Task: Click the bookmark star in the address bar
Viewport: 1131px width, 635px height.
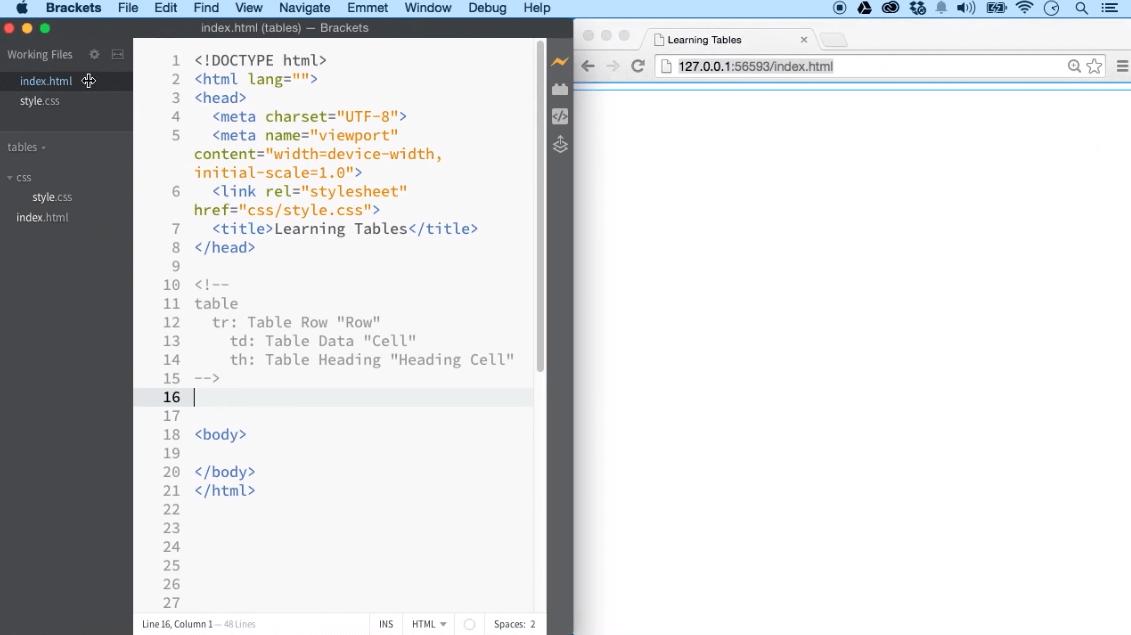Action: 1094,66
